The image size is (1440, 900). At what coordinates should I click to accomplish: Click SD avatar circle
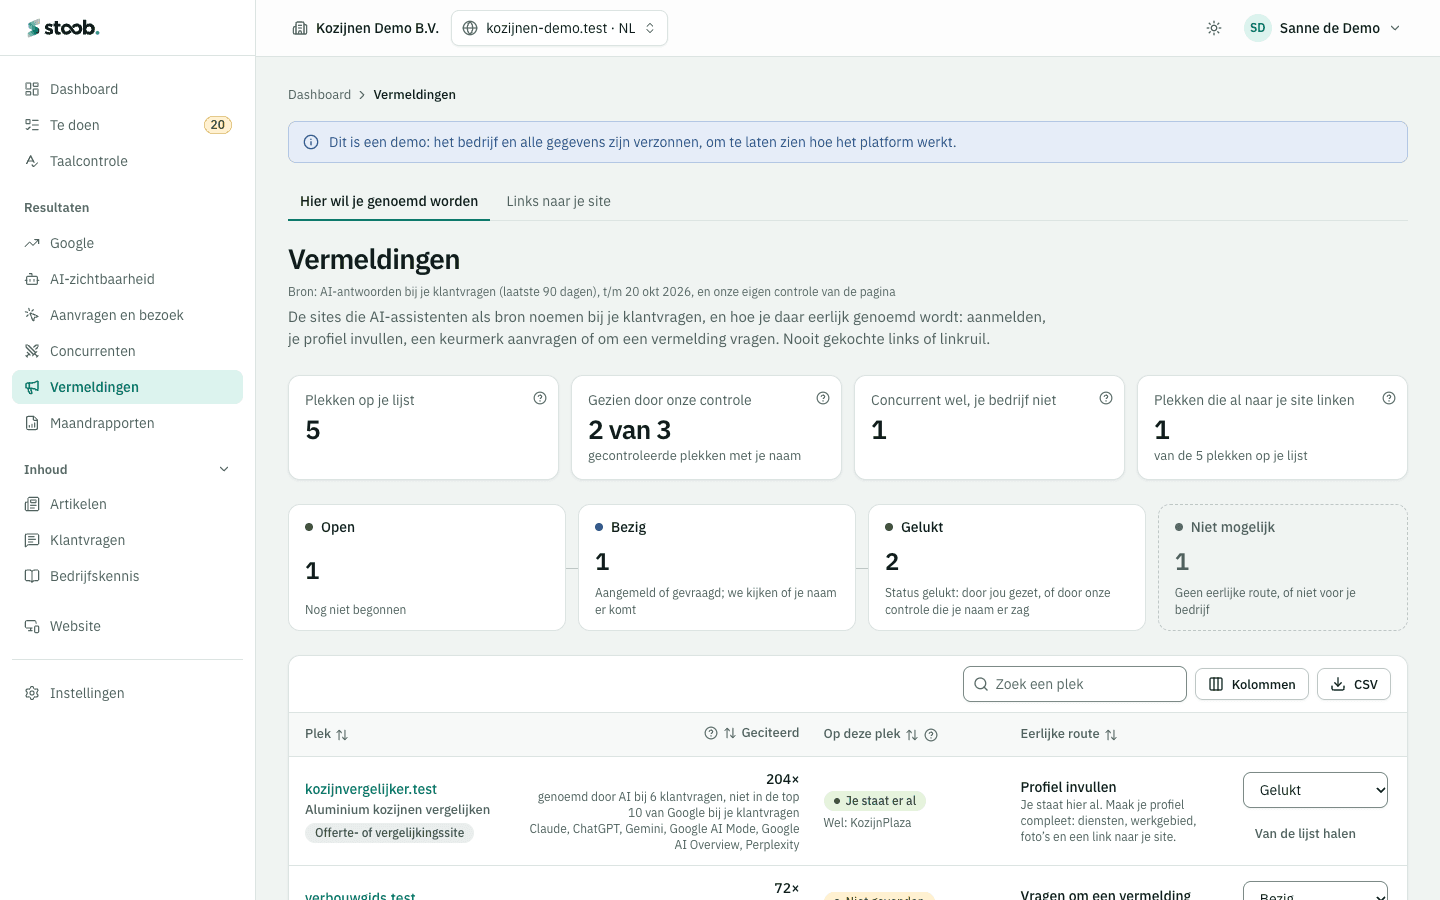coord(1258,28)
